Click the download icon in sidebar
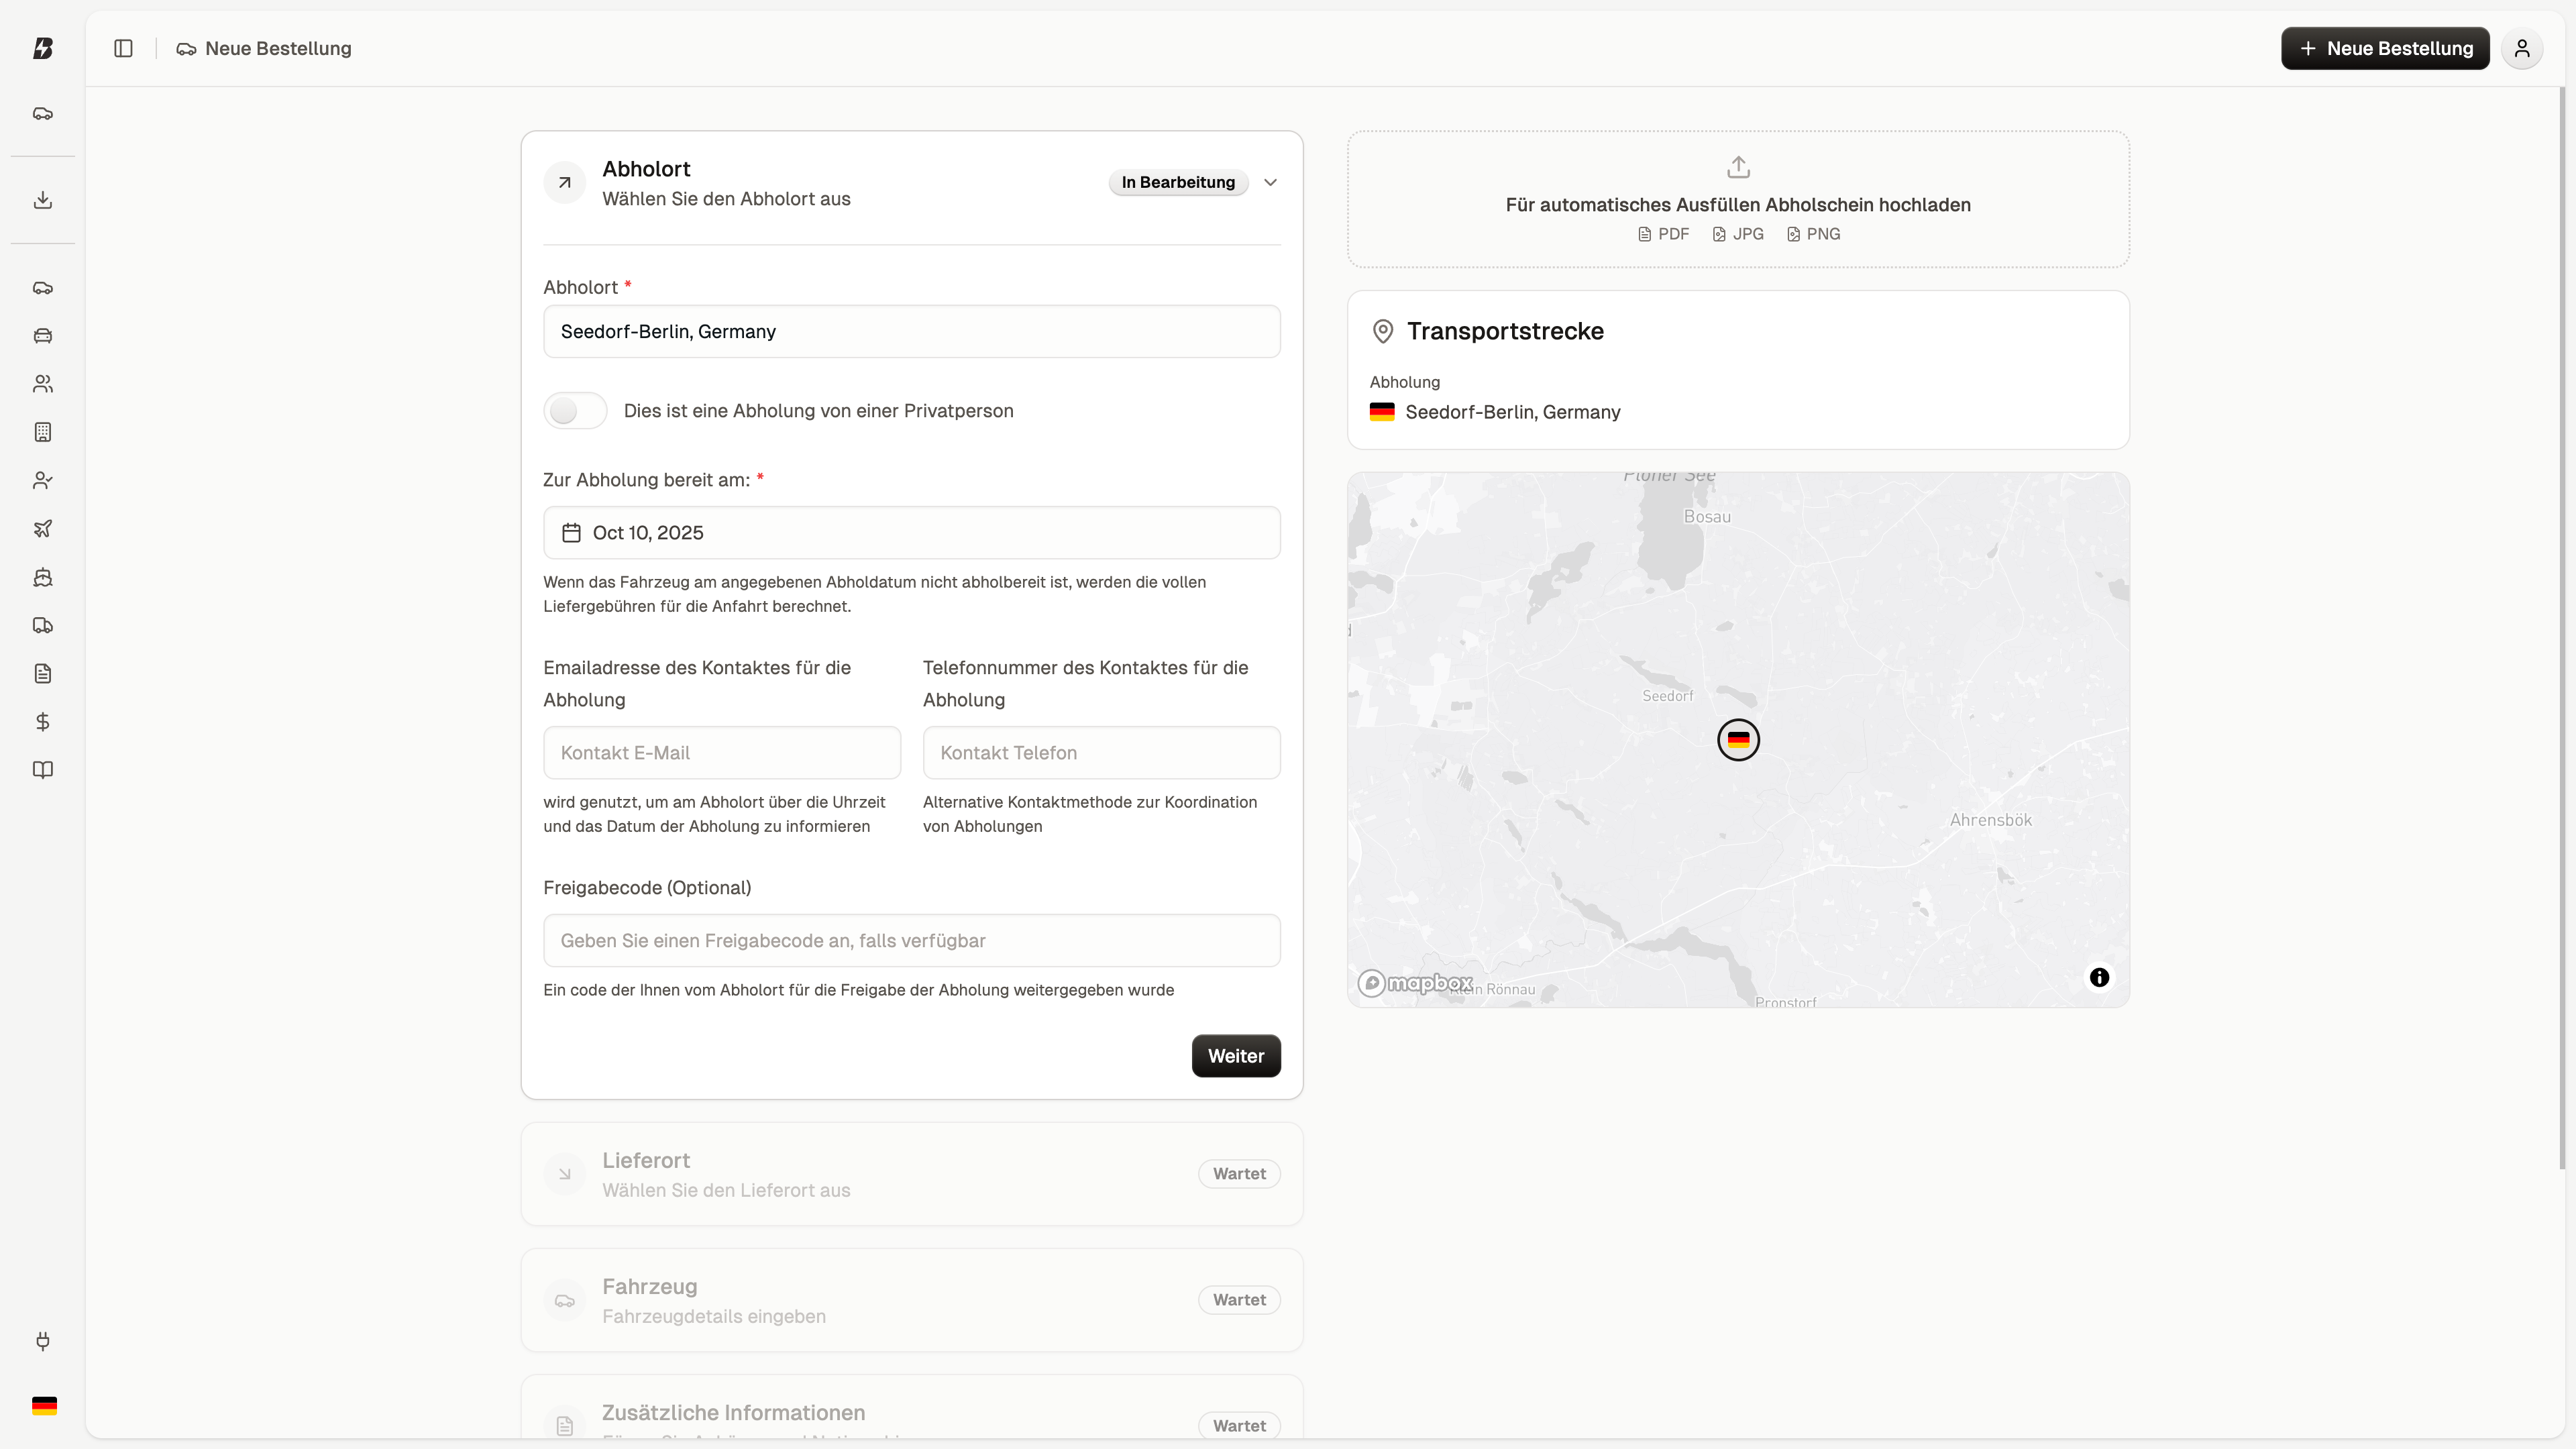The height and width of the screenshot is (1449, 2576). [42, 200]
